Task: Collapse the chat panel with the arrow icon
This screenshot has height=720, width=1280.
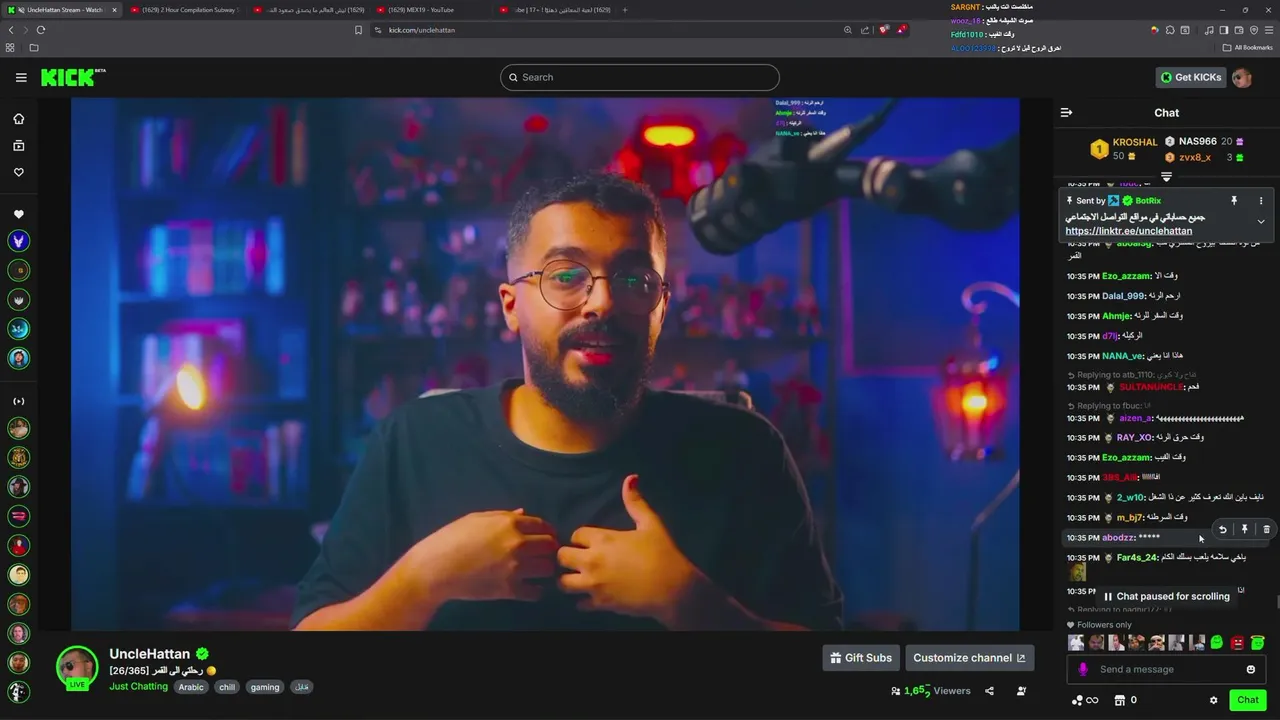Action: click(1066, 113)
